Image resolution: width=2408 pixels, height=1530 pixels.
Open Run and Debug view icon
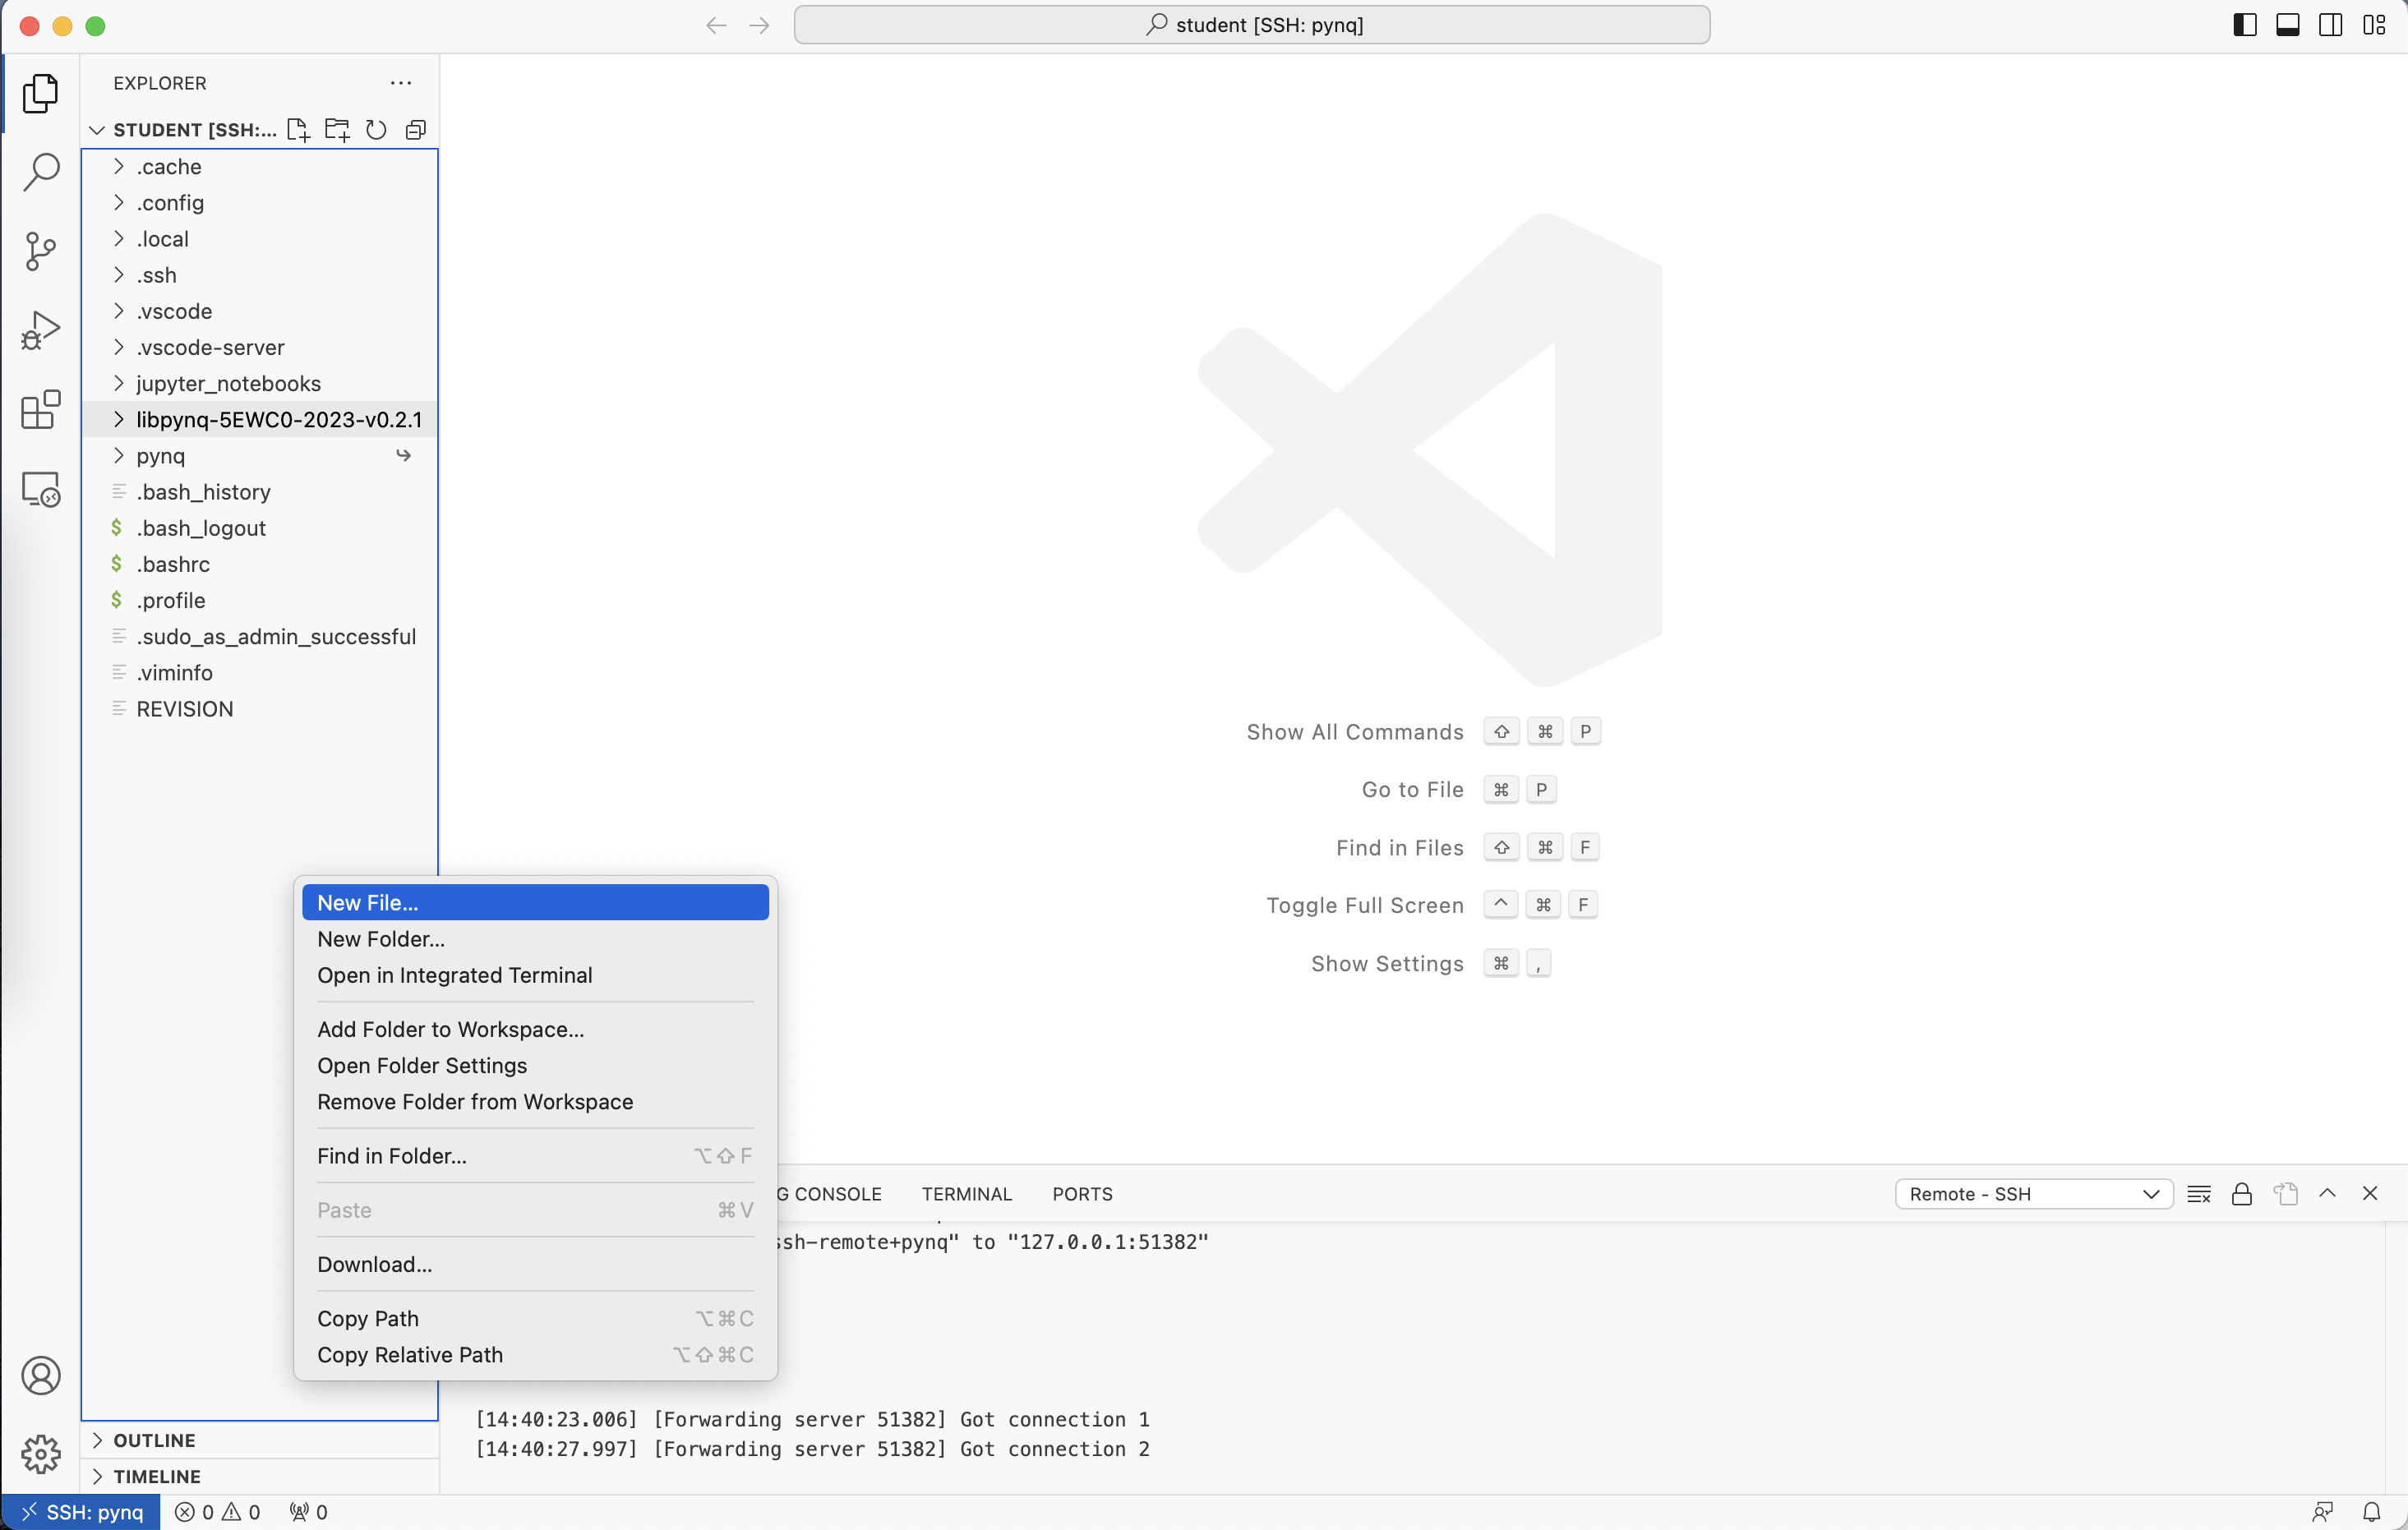(41, 331)
